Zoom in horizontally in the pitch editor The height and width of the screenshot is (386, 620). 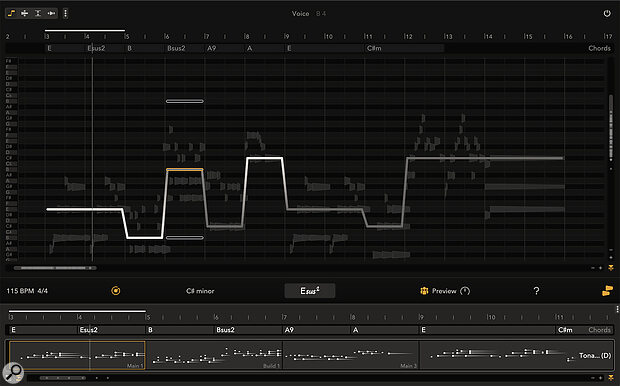click(x=600, y=268)
